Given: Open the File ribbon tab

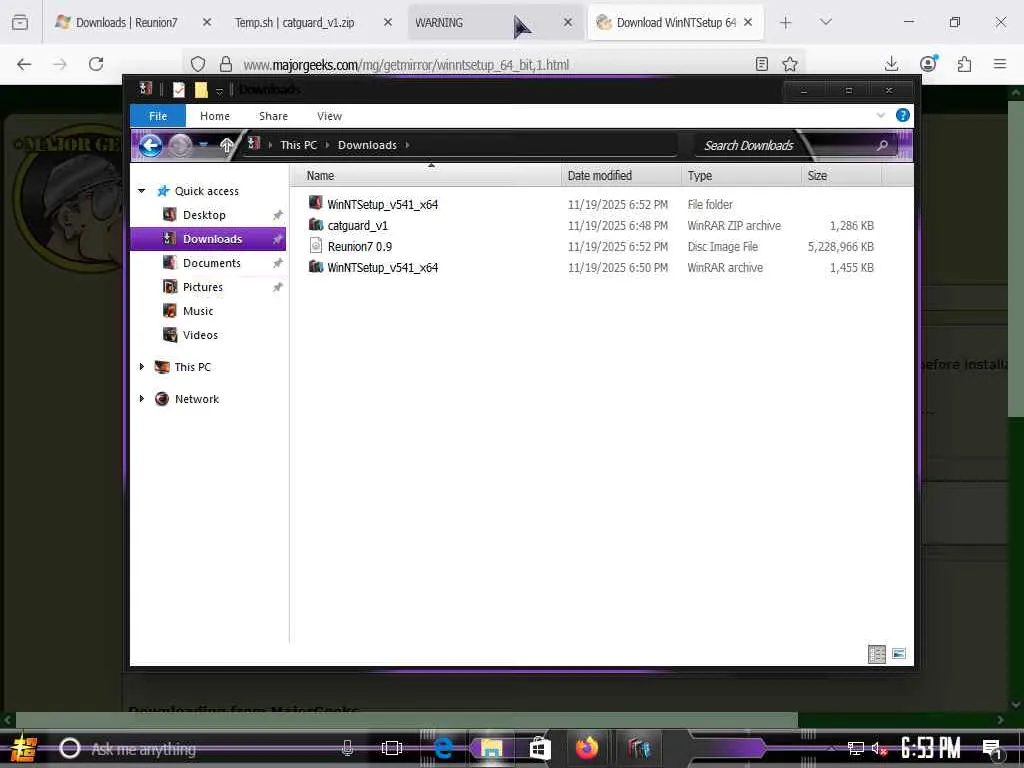Looking at the screenshot, I should pos(158,116).
